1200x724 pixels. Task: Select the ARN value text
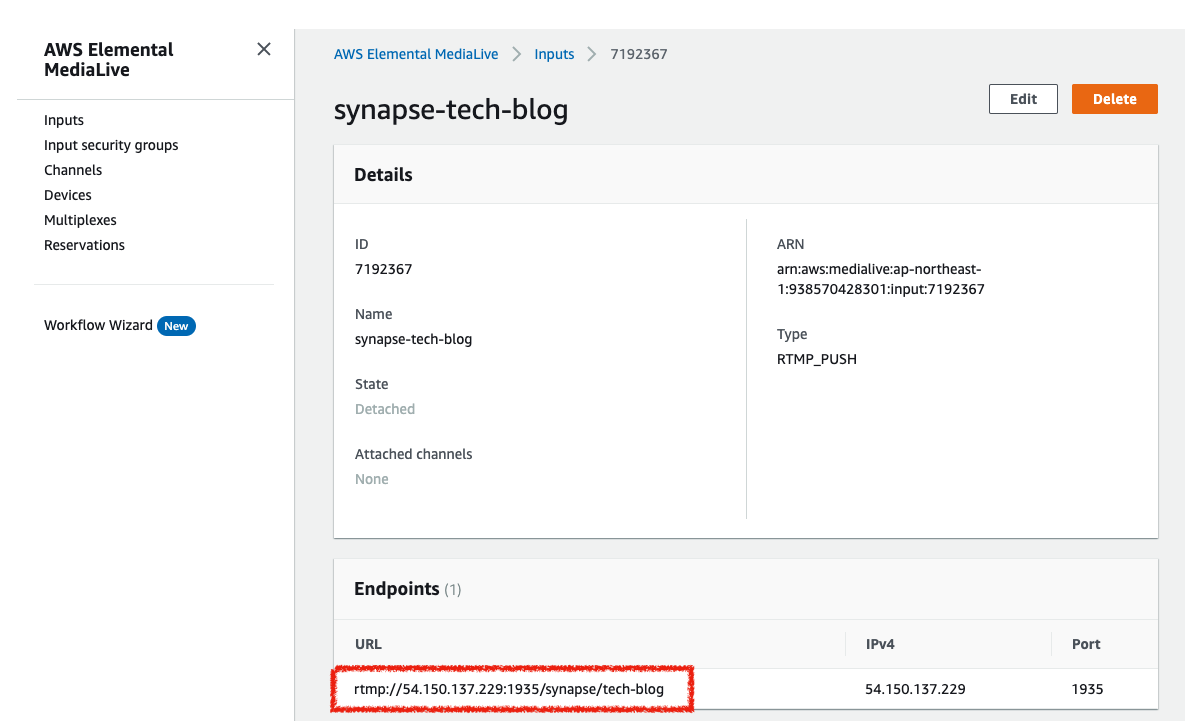tap(881, 279)
